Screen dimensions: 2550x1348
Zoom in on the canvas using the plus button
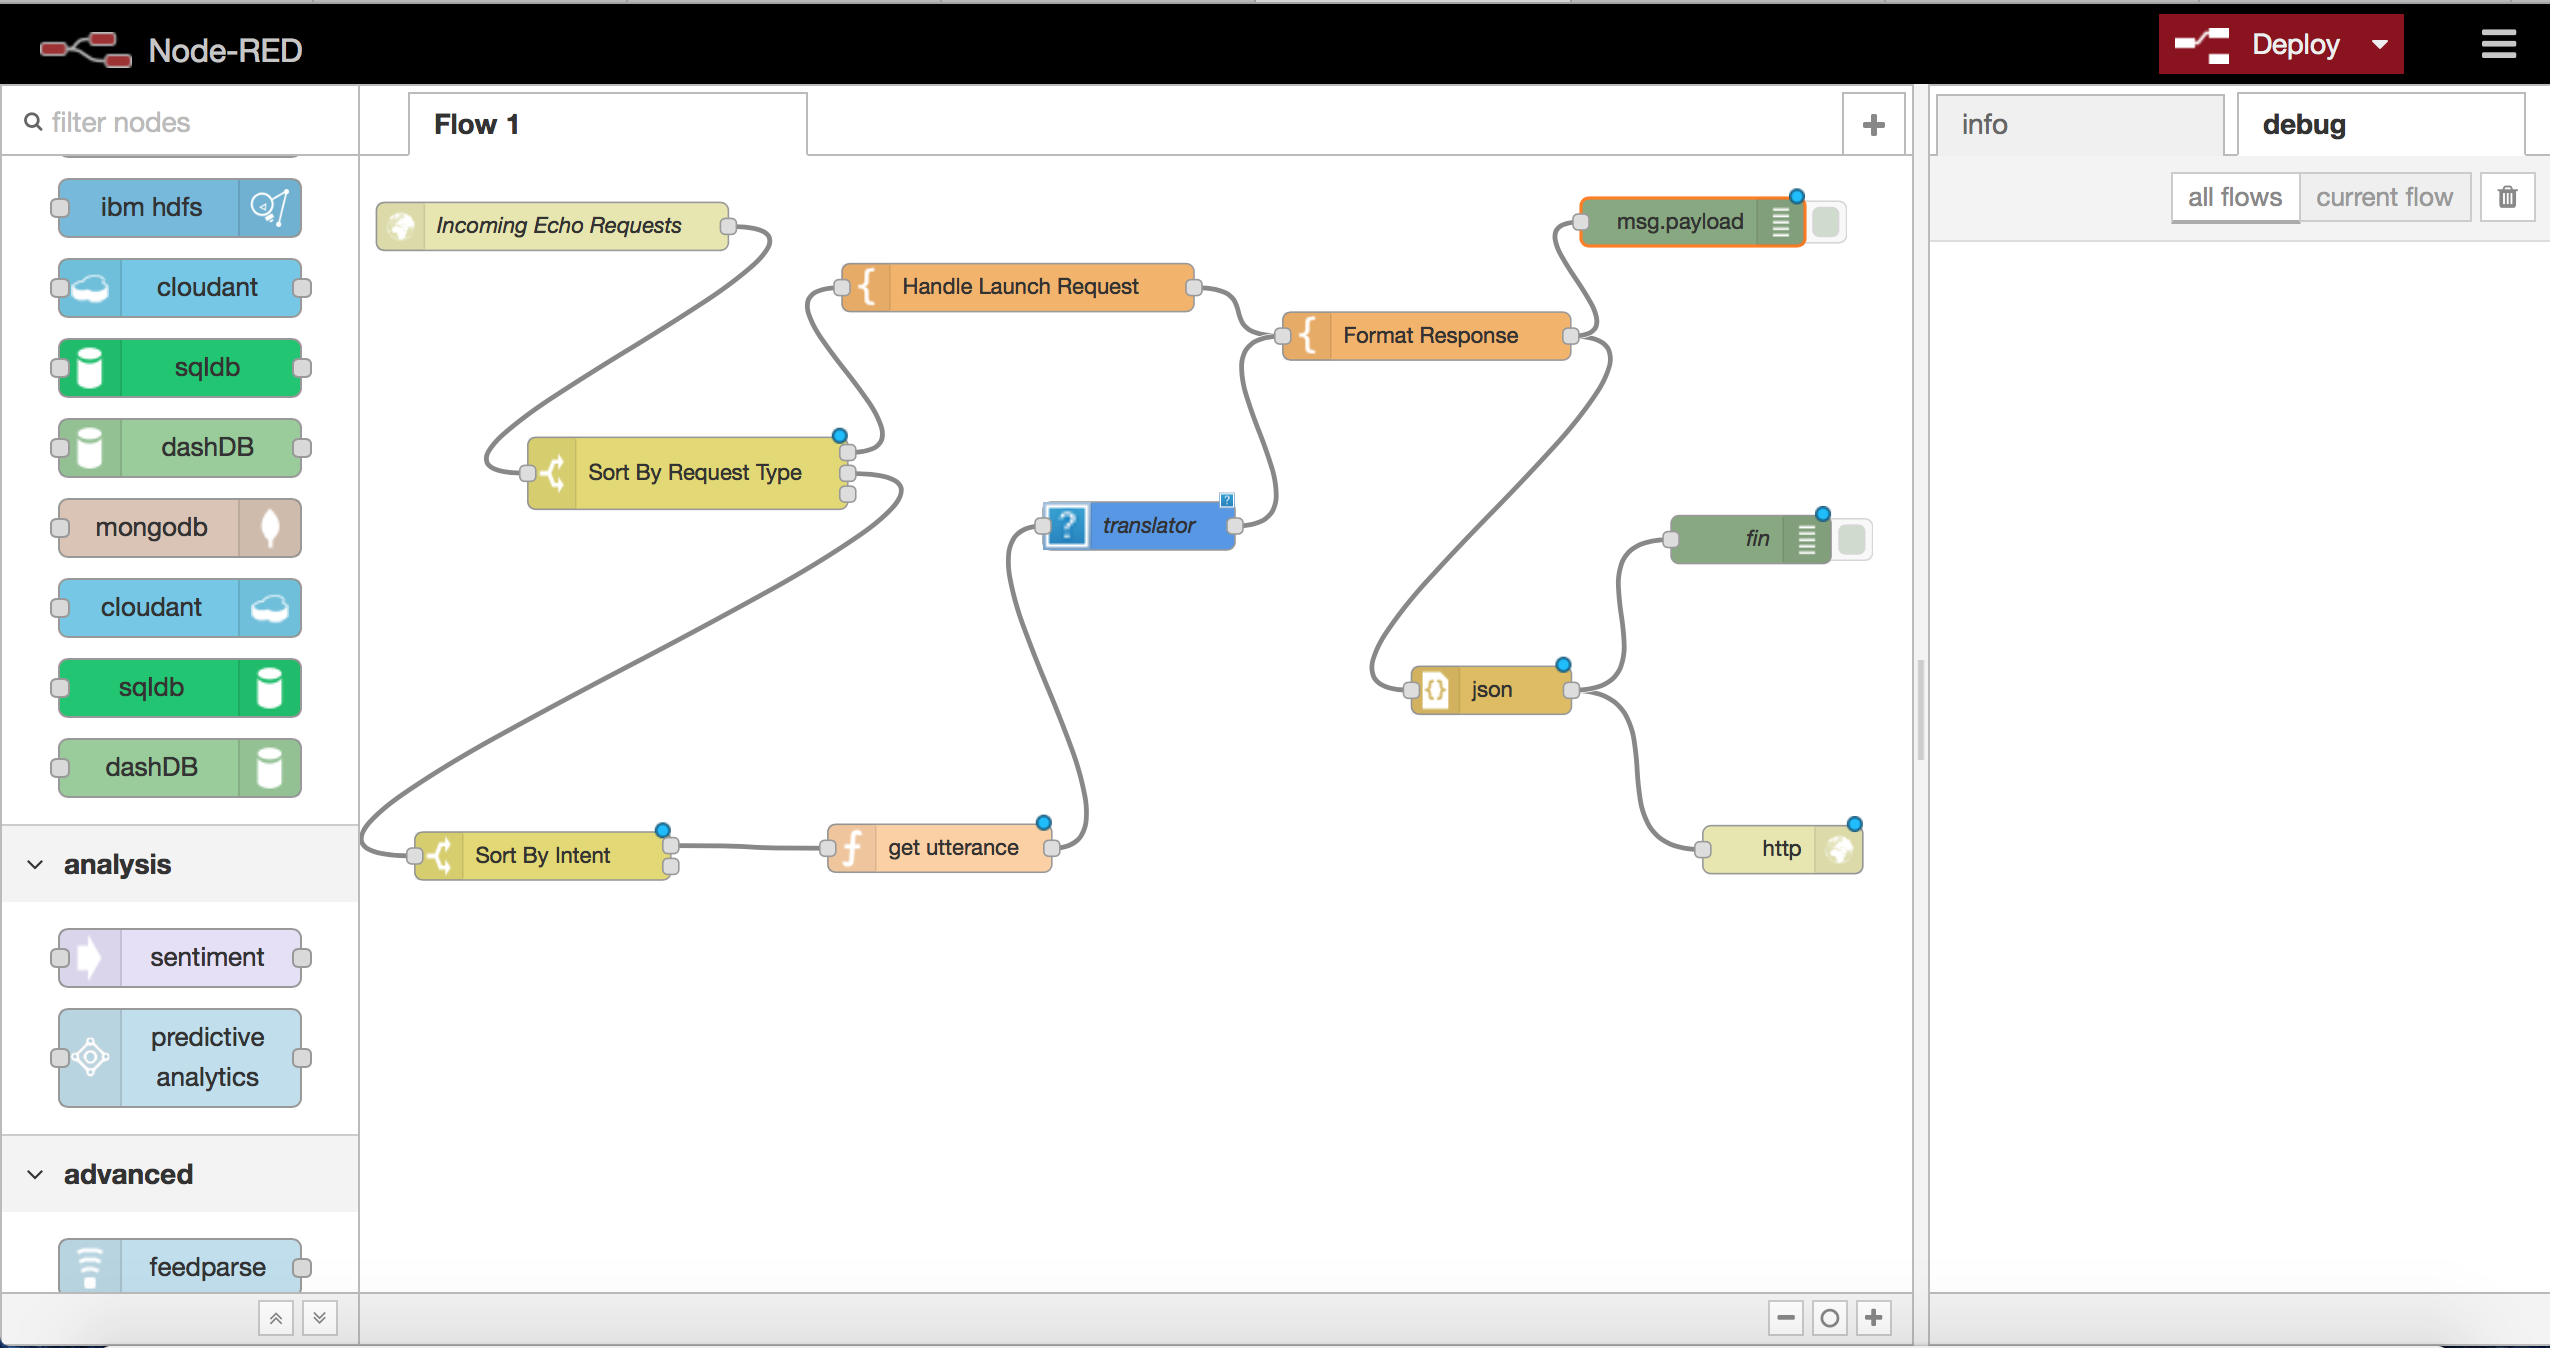(x=1874, y=1318)
